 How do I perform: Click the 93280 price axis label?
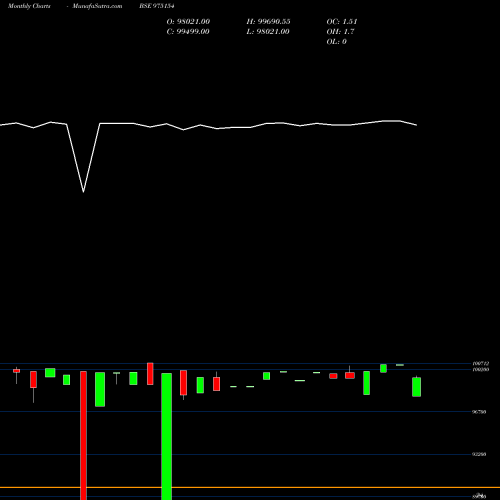(x=479, y=454)
